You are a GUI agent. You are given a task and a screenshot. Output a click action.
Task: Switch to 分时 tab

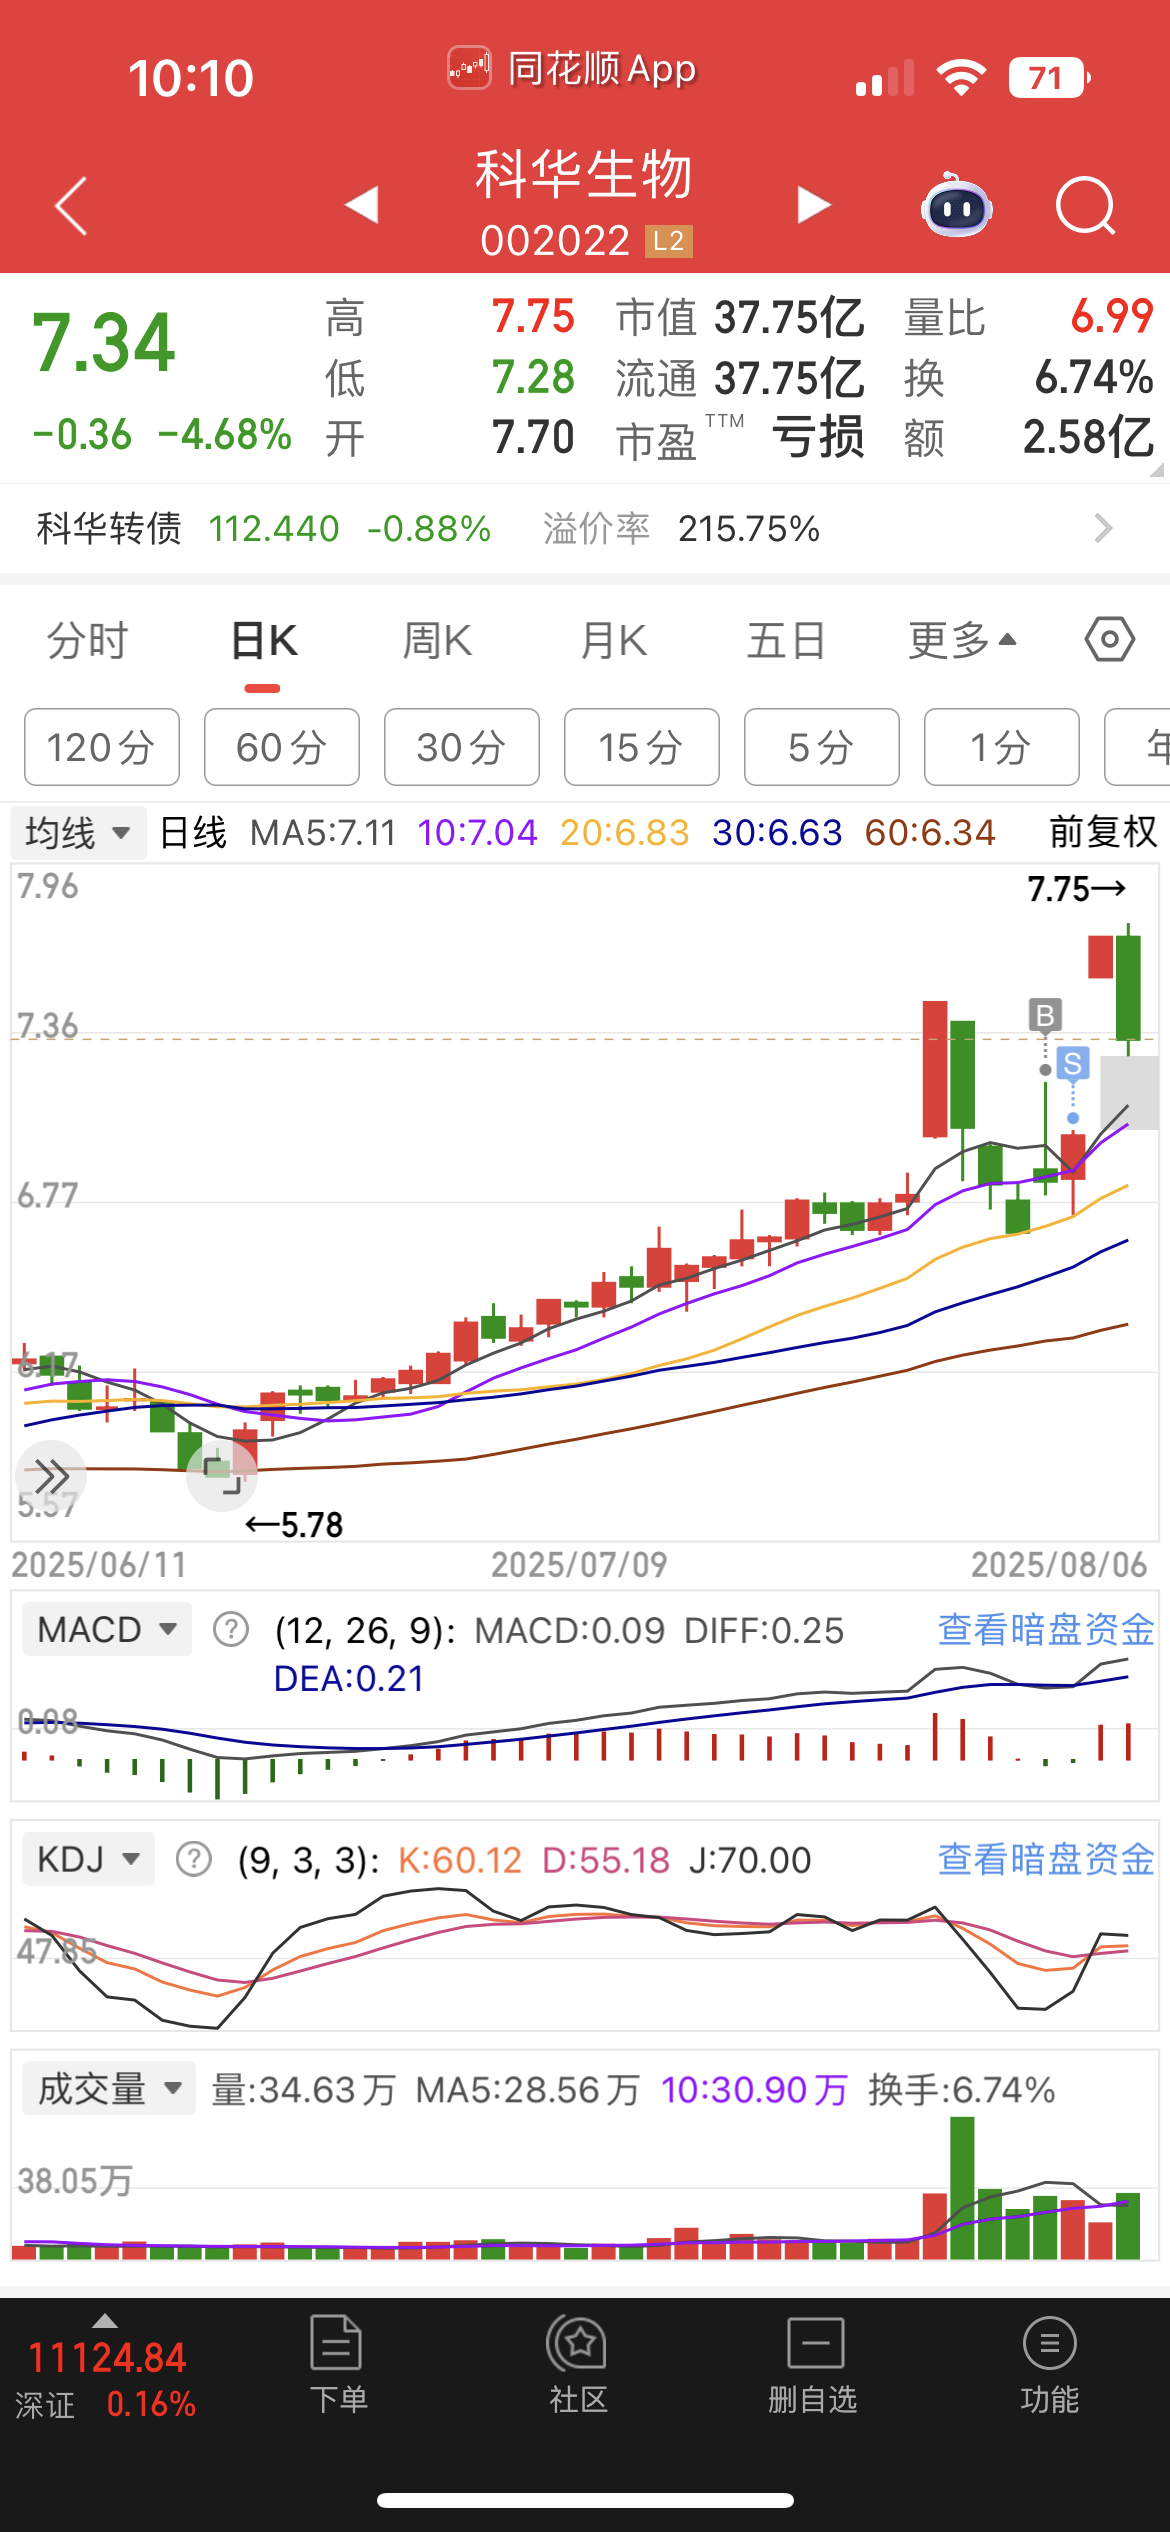(x=88, y=640)
